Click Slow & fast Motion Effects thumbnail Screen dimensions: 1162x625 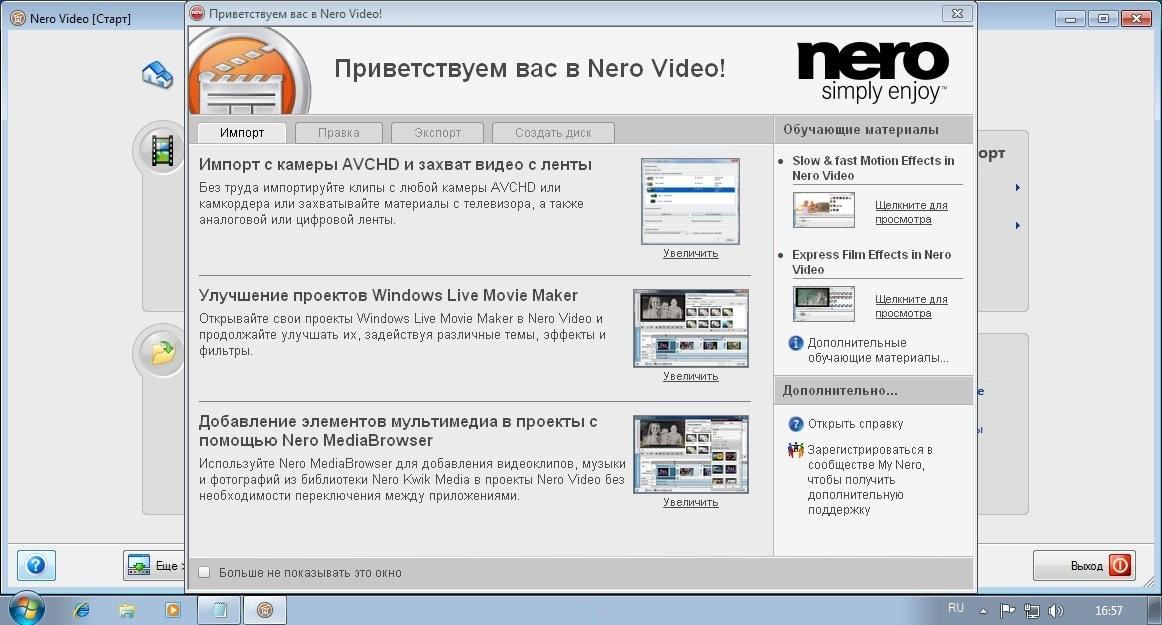[824, 210]
